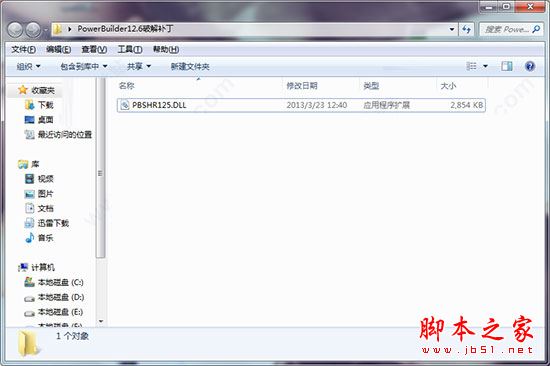Click the PowerBuilder12.6破解补丁 breadcrumb
550x366 pixels.
pos(125,29)
